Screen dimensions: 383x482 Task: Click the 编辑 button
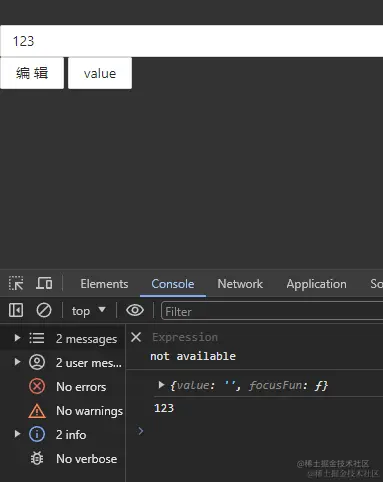32,73
